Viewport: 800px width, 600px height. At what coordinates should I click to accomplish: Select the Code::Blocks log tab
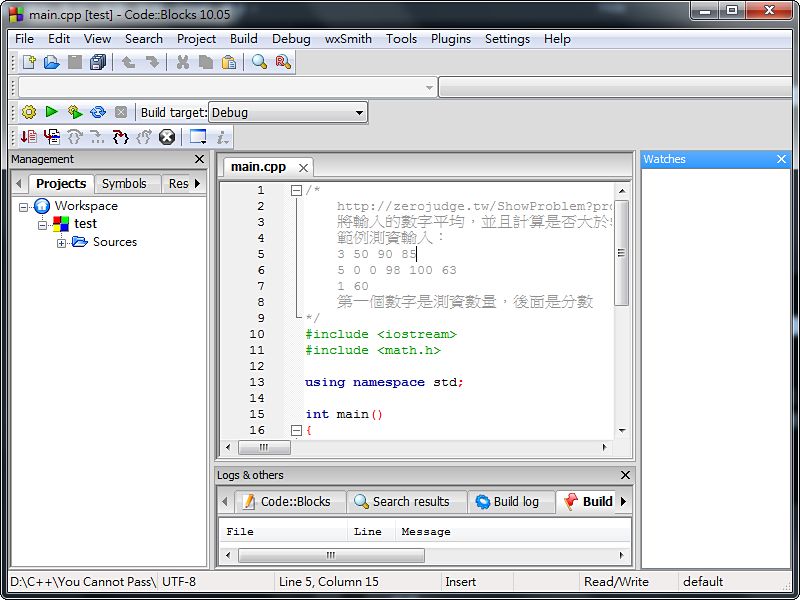[290, 502]
